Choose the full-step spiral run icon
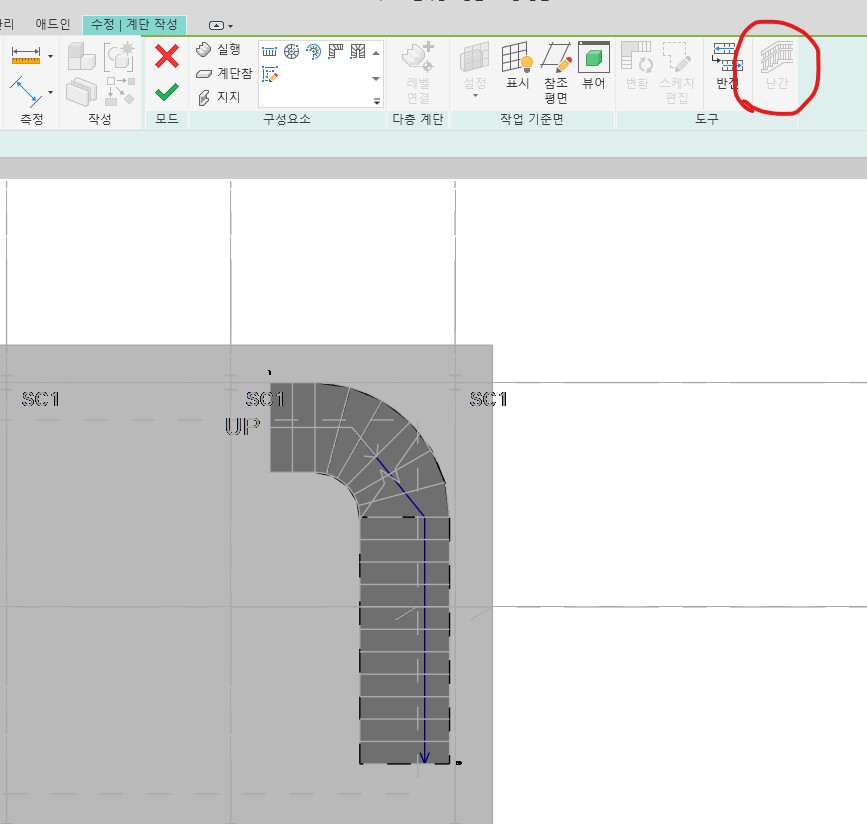867x824 pixels. [x=292, y=51]
